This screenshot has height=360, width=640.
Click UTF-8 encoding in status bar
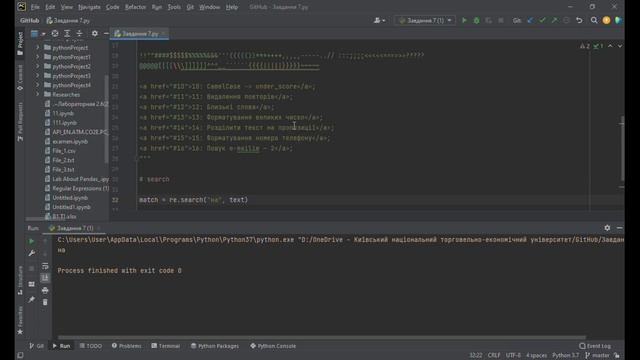tap(513, 356)
